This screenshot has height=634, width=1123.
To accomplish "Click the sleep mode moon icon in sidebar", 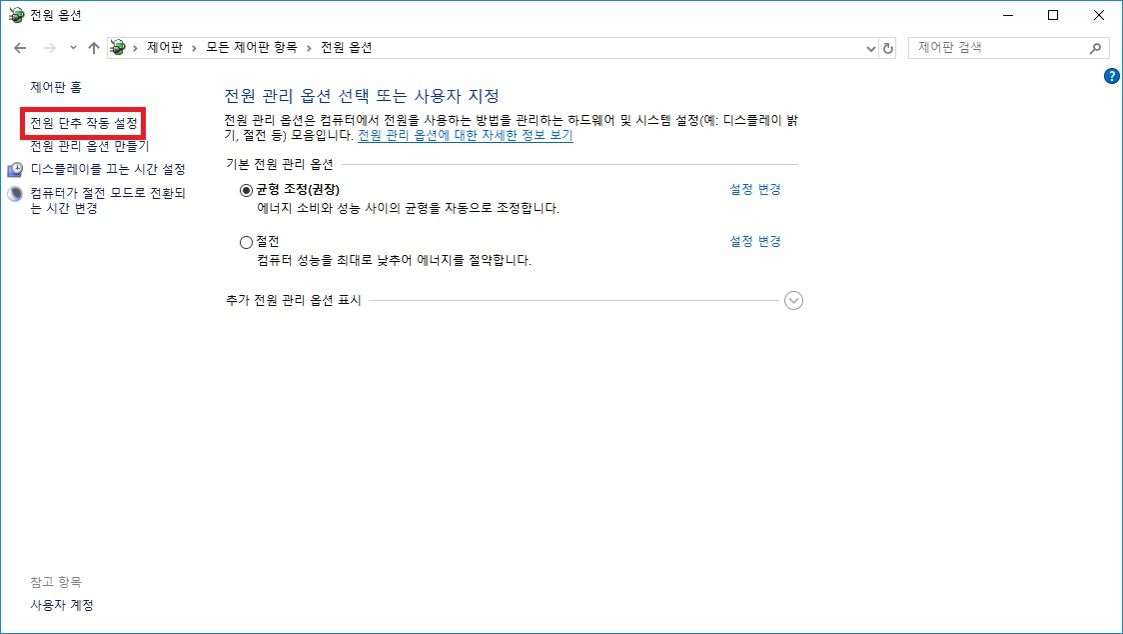I will pos(15,194).
